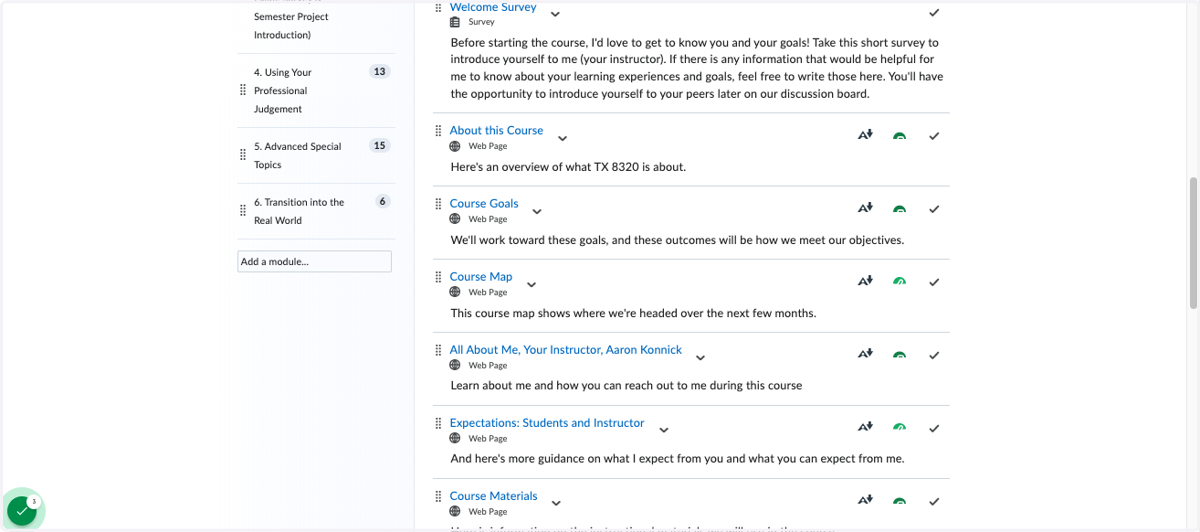Open chevron menu beside Course Map
The height and width of the screenshot is (532, 1200).
(531, 284)
